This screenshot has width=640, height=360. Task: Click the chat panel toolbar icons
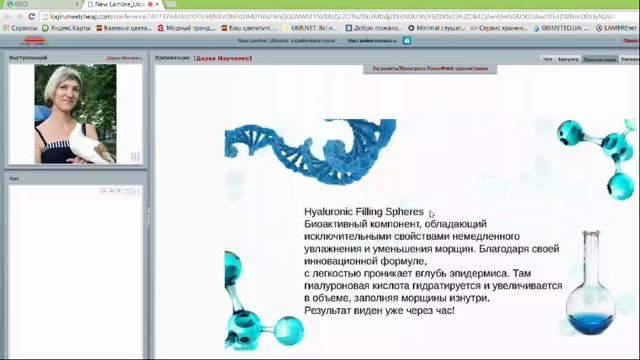(x=120, y=191)
